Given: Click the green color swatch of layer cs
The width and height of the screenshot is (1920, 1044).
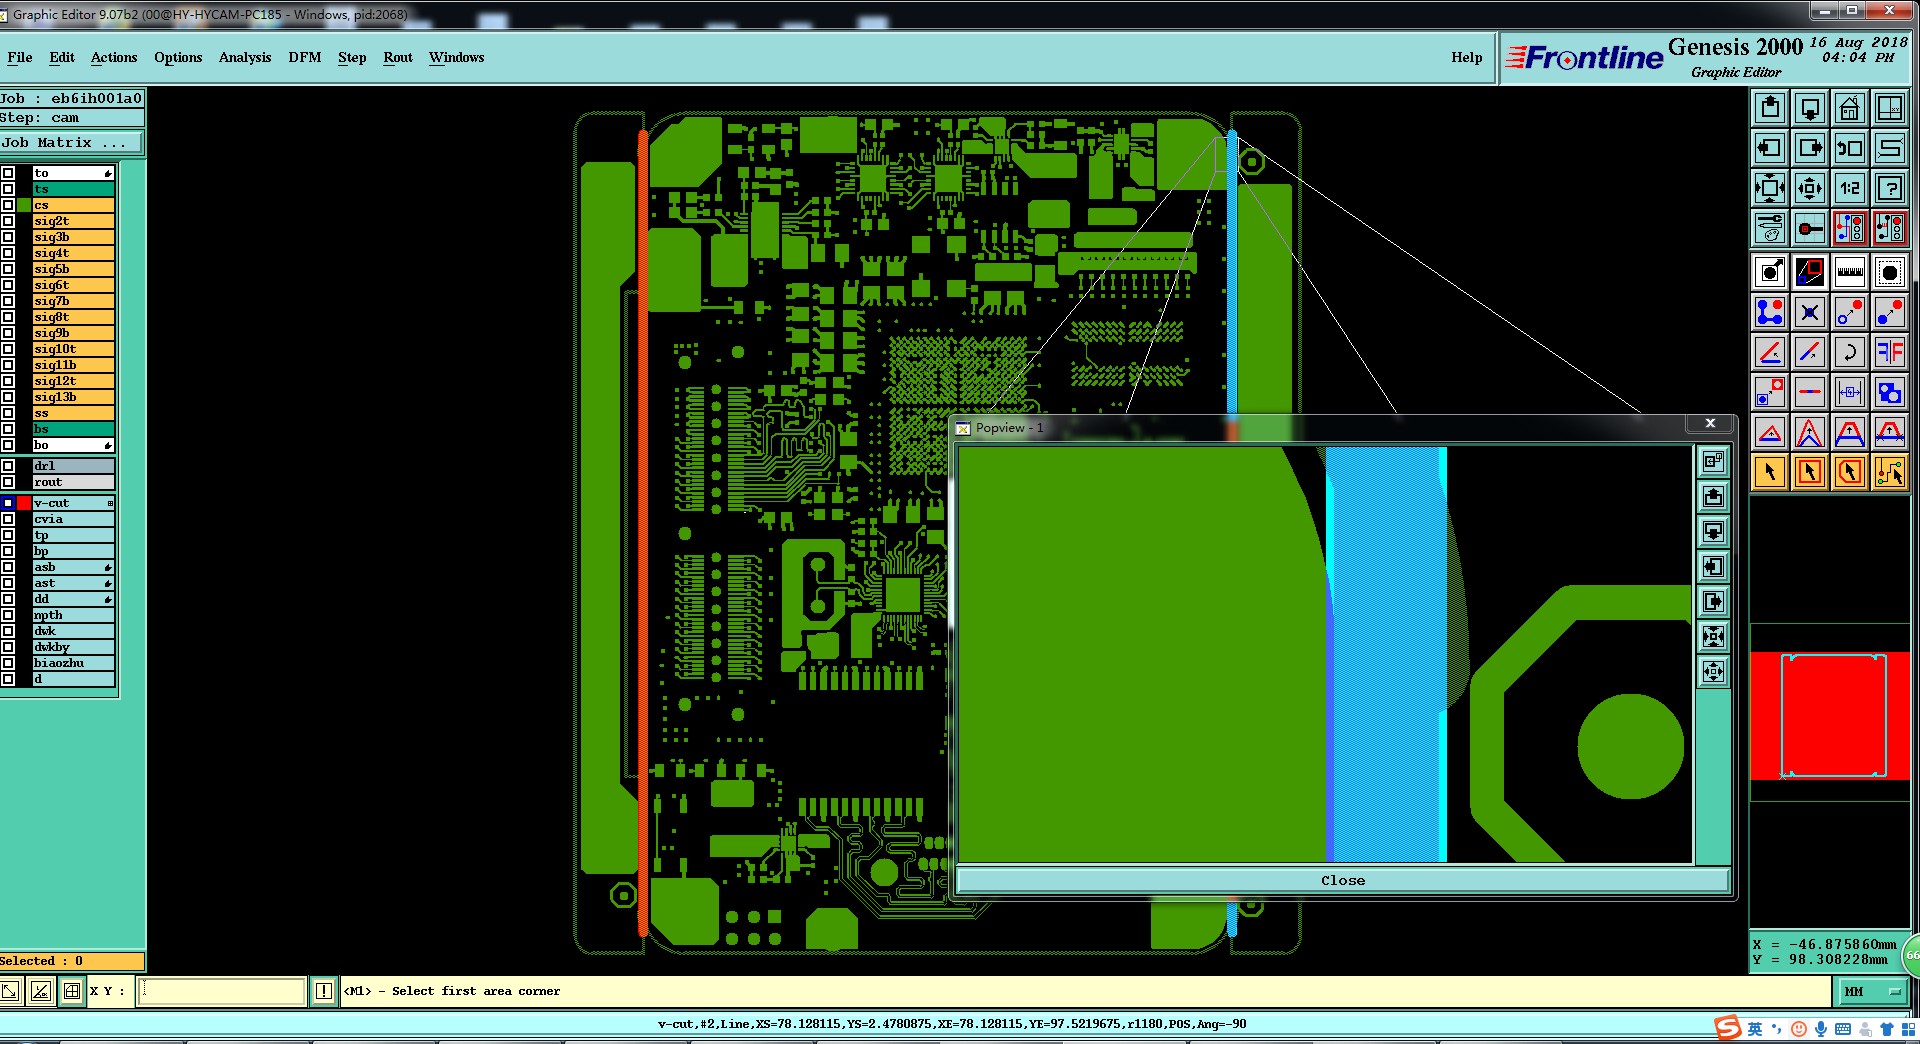Looking at the screenshot, I should 24,205.
